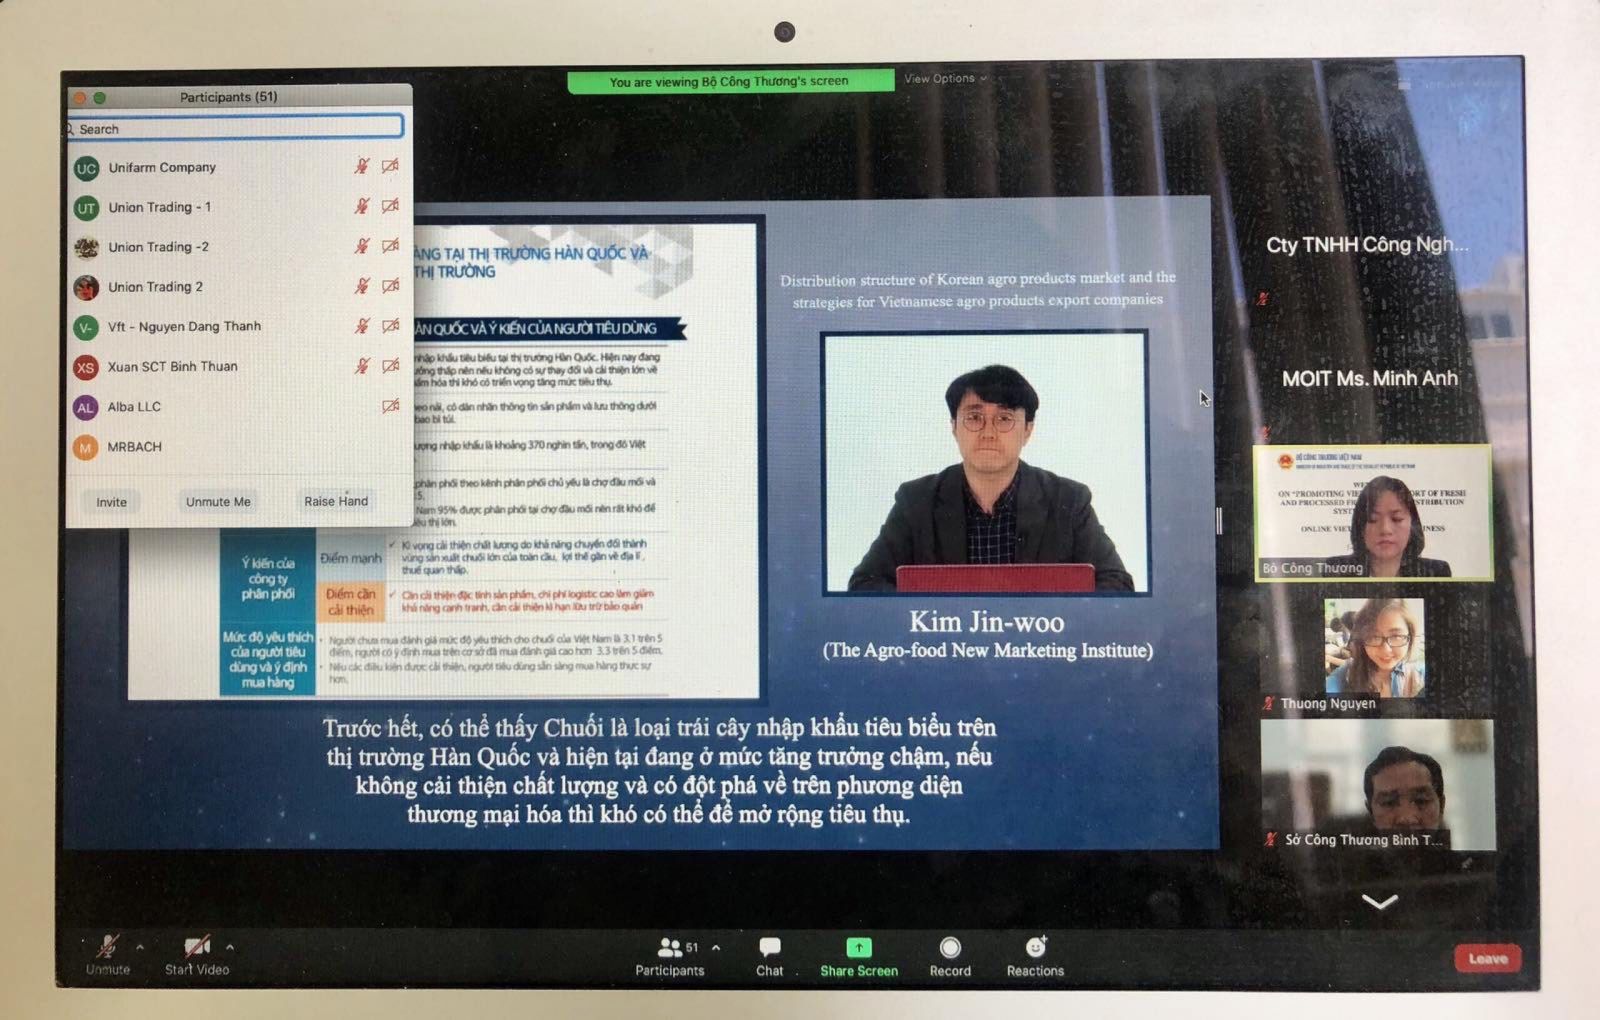
Task: Open the View Options dropdown
Action: pyautogui.click(x=944, y=78)
